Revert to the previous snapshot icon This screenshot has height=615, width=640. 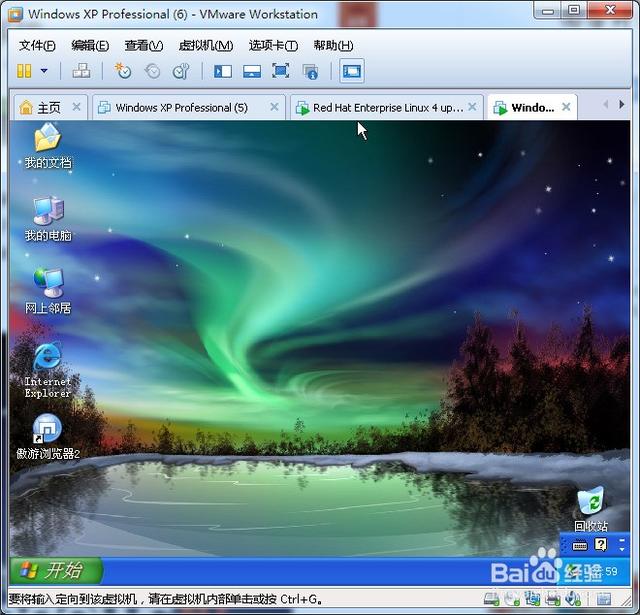(152, 71)
